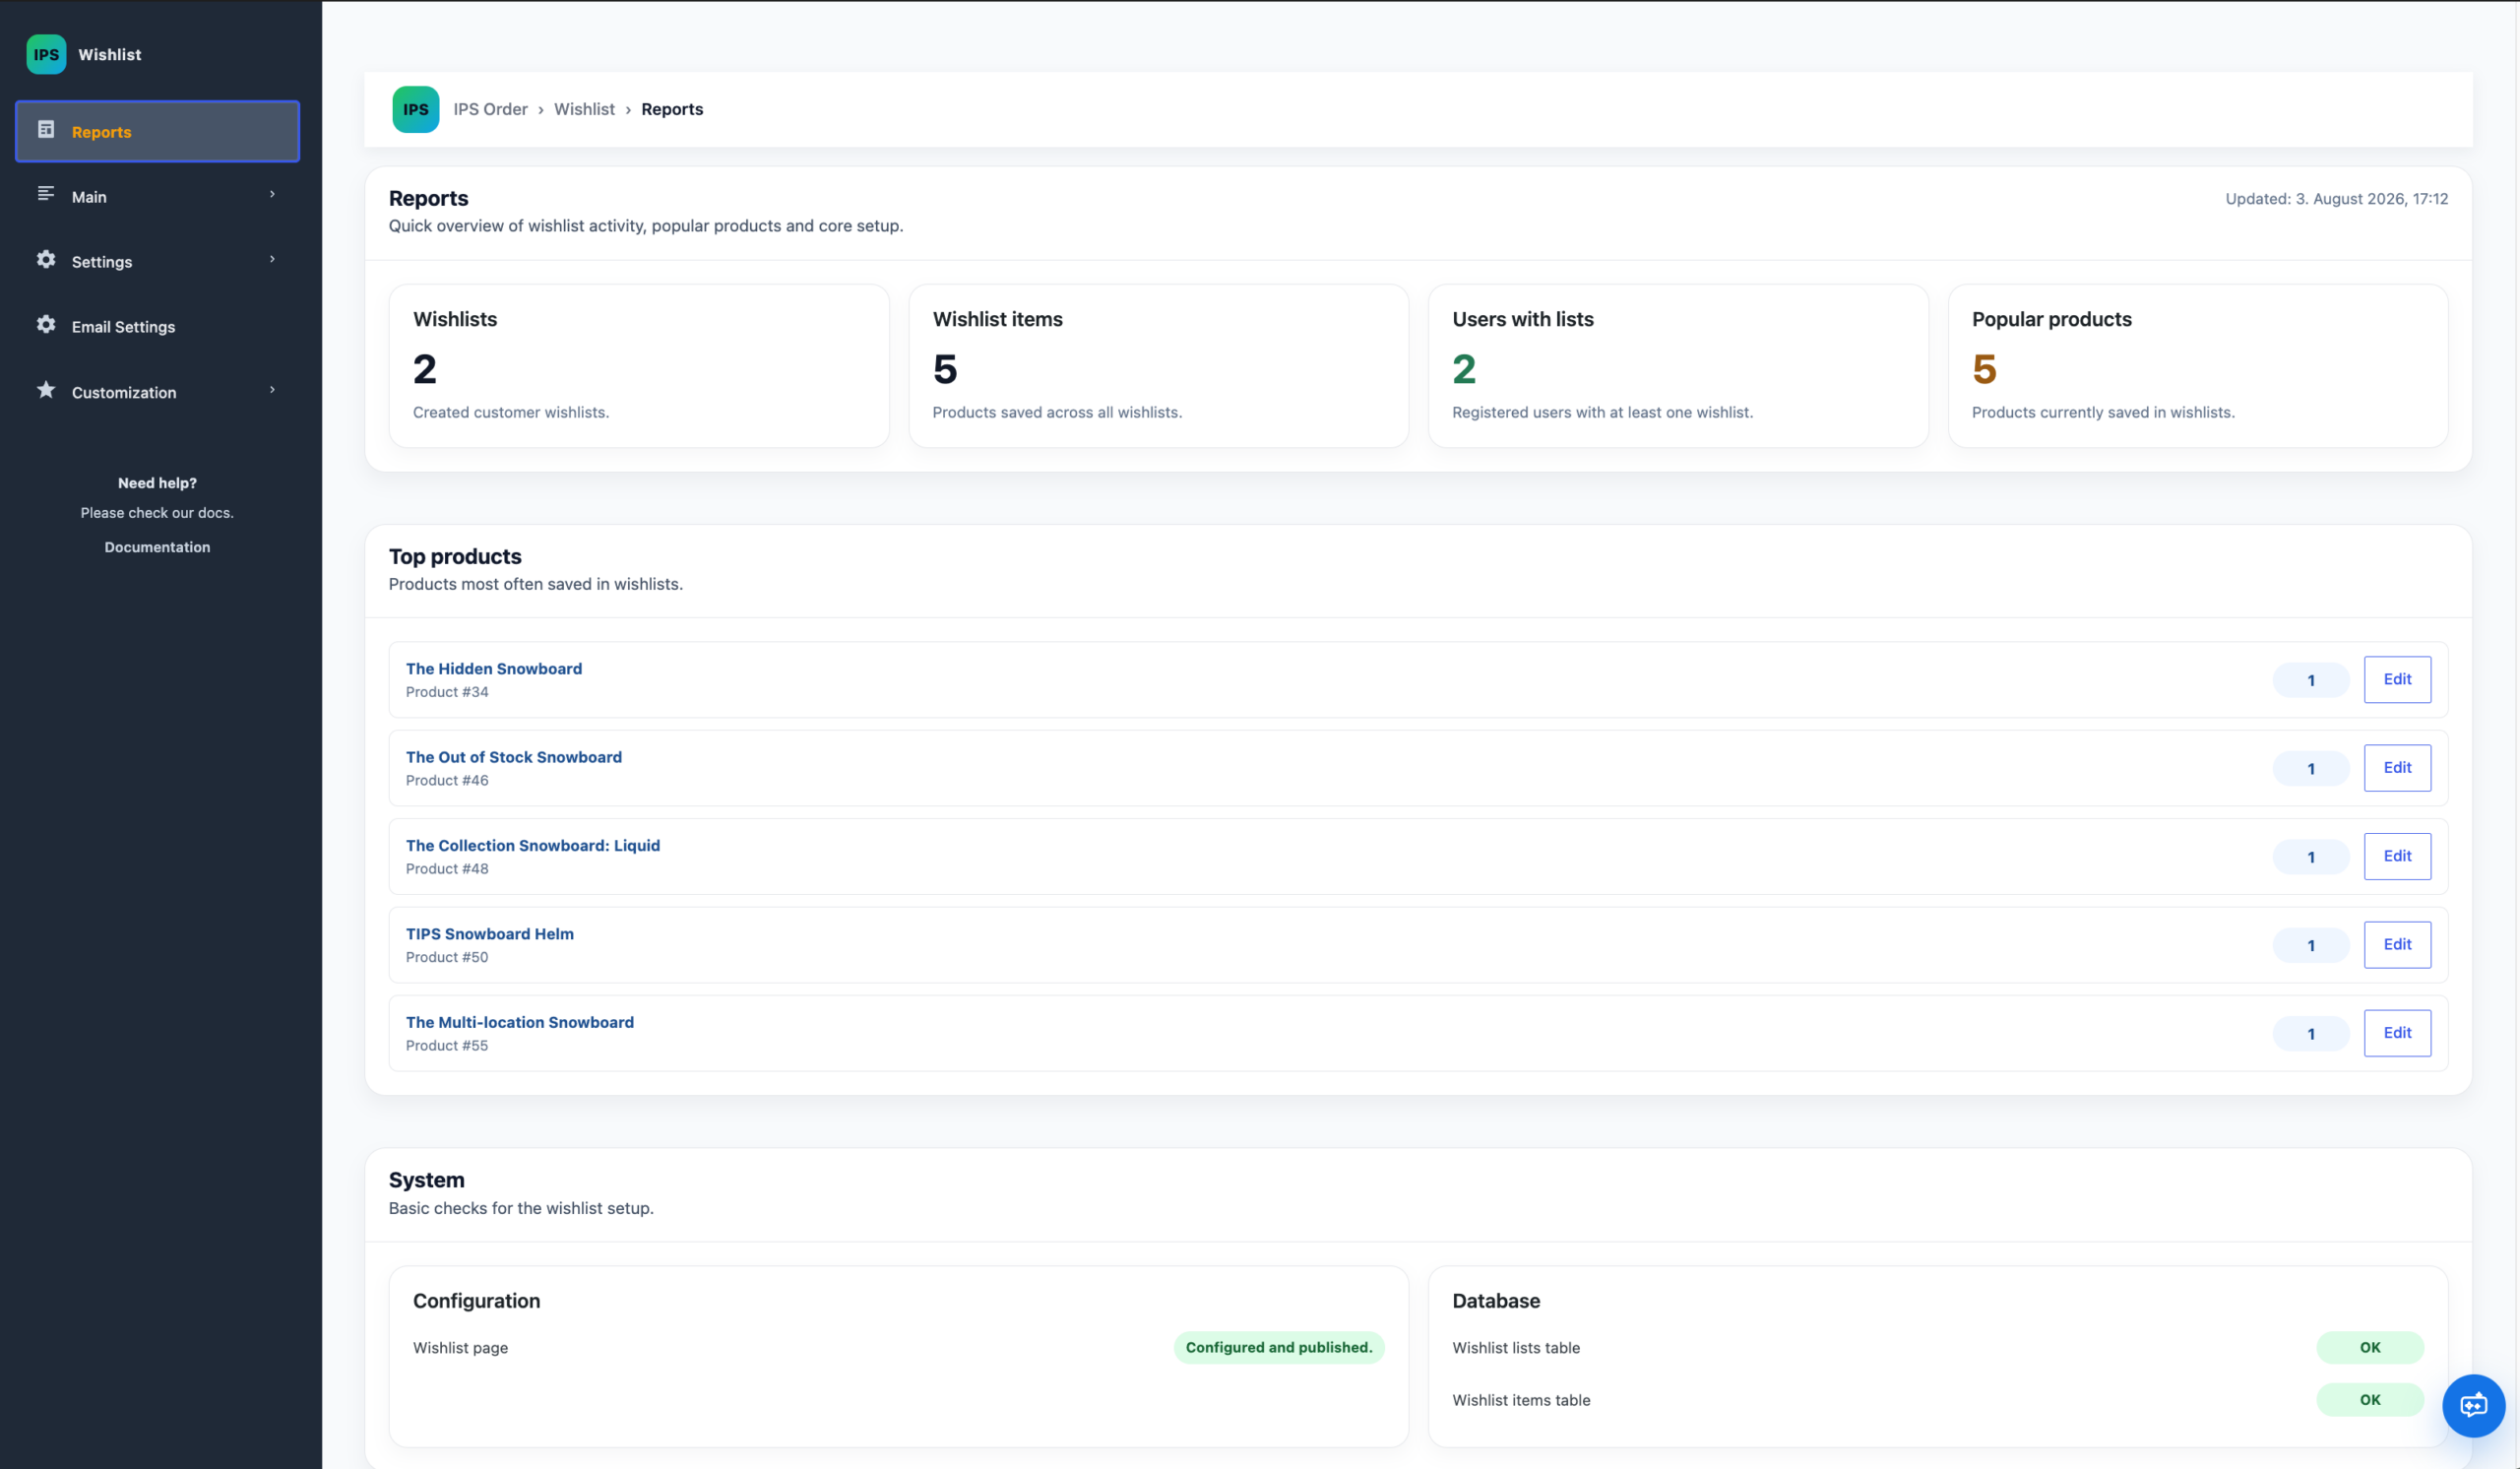Click the Wishlist items stat card
2520x1469 pixels.
point(1159,366)
